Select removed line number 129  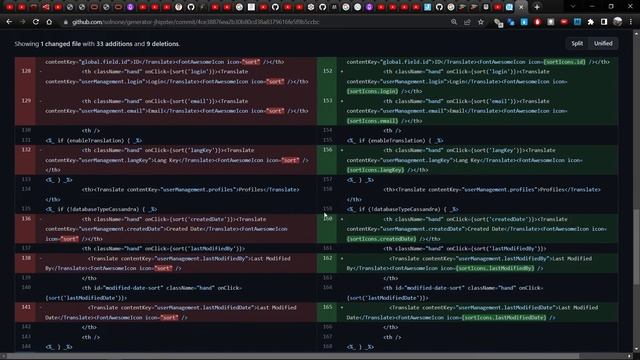tap(26, 100)
